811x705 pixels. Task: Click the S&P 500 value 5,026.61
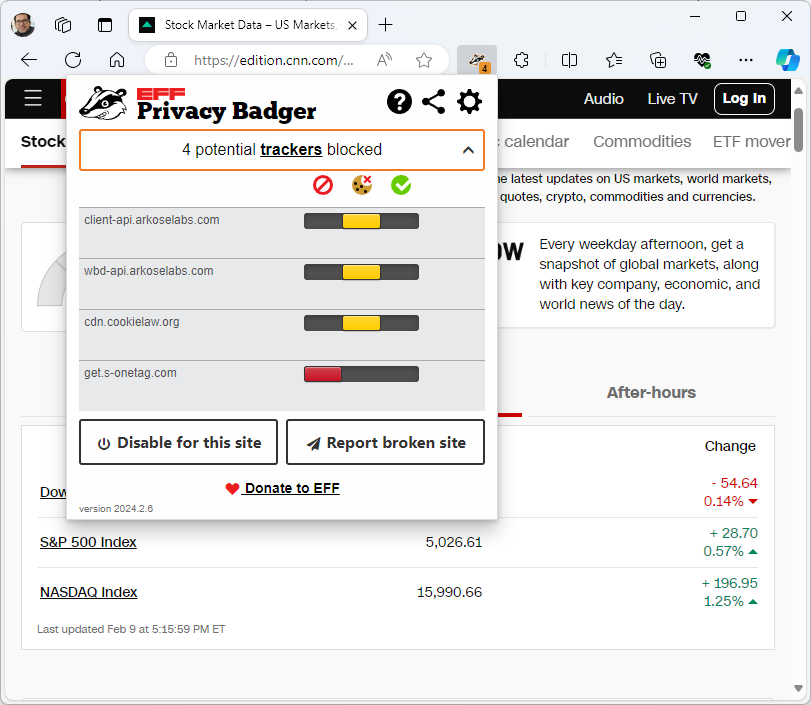pyautogui.click(x=454, y=542)
